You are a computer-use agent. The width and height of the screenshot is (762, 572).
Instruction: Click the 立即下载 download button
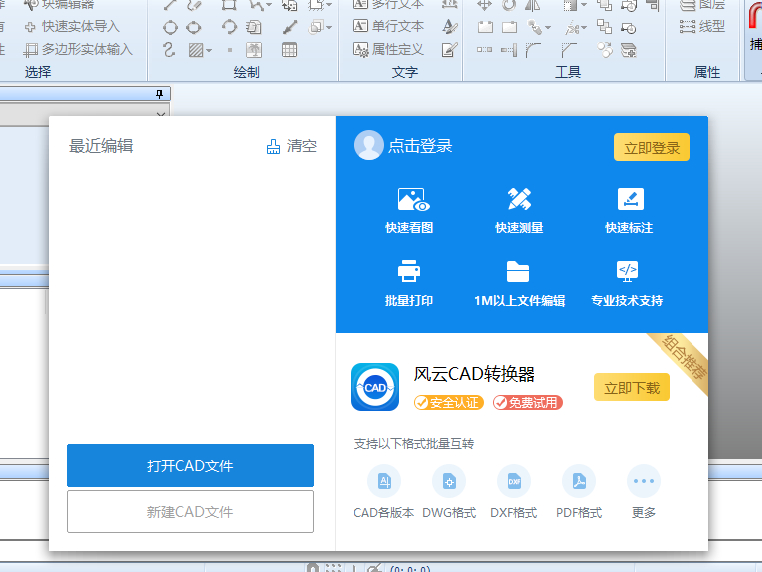pos(632,387)
